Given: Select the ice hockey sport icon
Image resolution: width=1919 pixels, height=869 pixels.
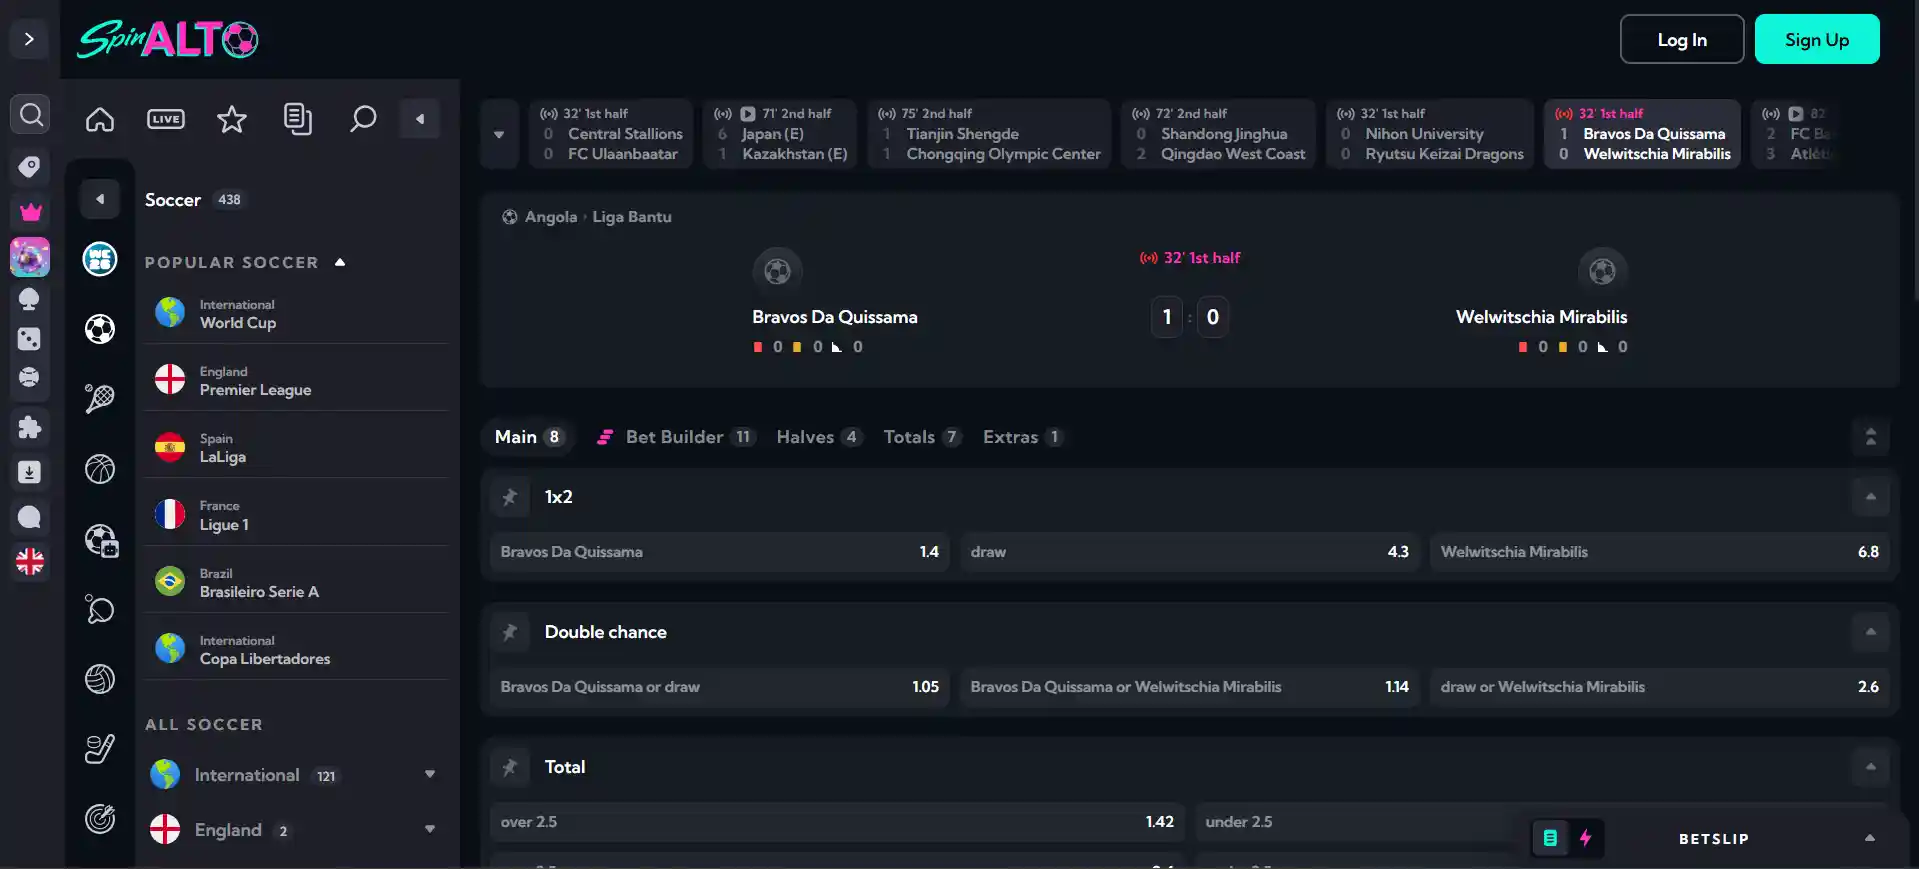Looking at the screenshot, I should (x=100, y=749).
